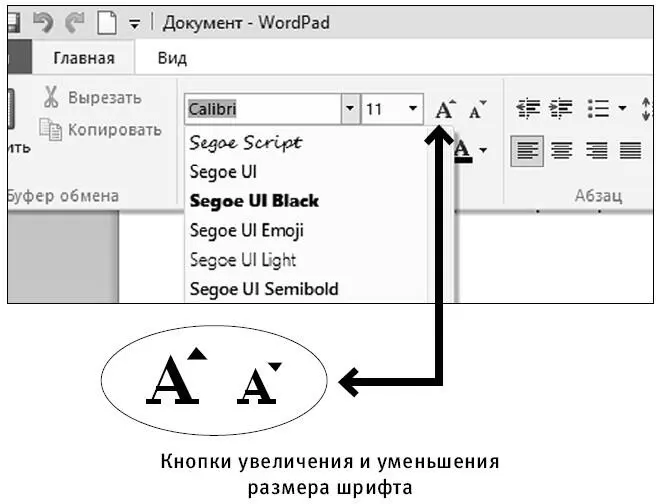
Task: Click the font color A button
Action: point(463,150)
